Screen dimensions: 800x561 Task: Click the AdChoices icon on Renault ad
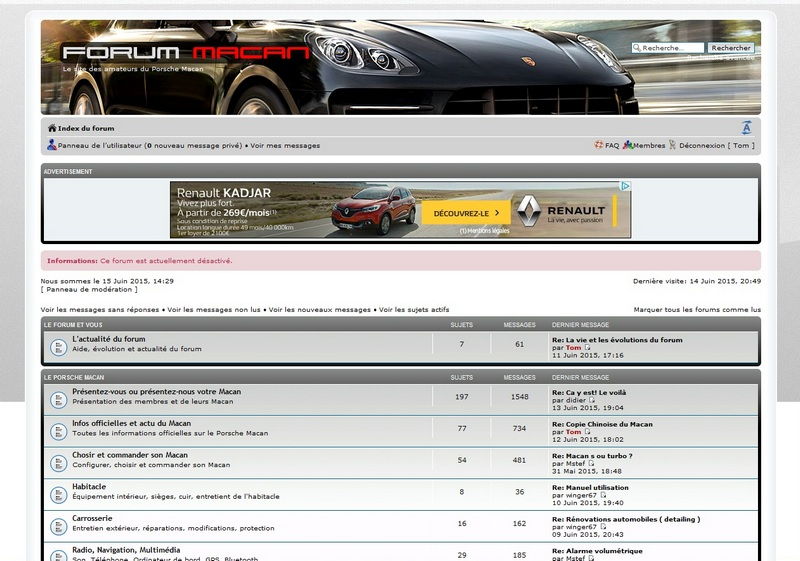point(626,186)
